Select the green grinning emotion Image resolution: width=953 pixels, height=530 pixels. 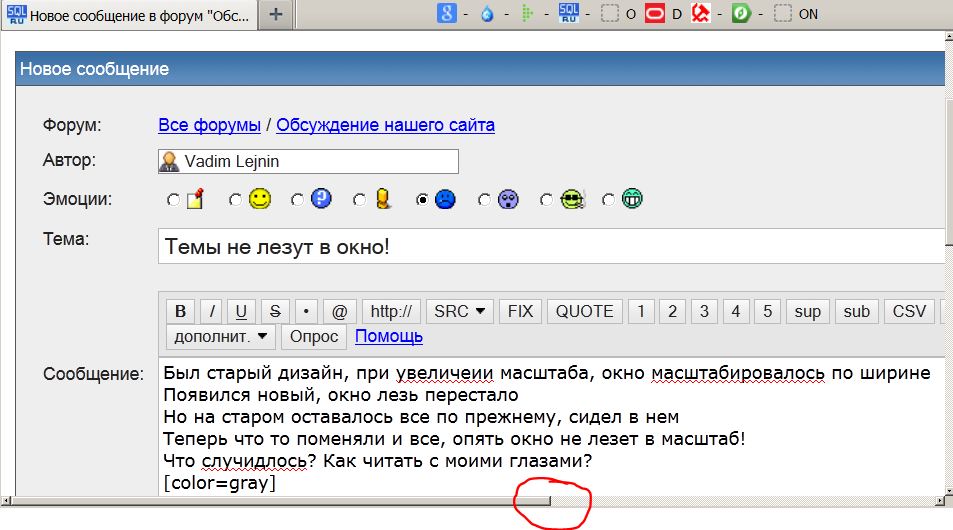(631, 200)
